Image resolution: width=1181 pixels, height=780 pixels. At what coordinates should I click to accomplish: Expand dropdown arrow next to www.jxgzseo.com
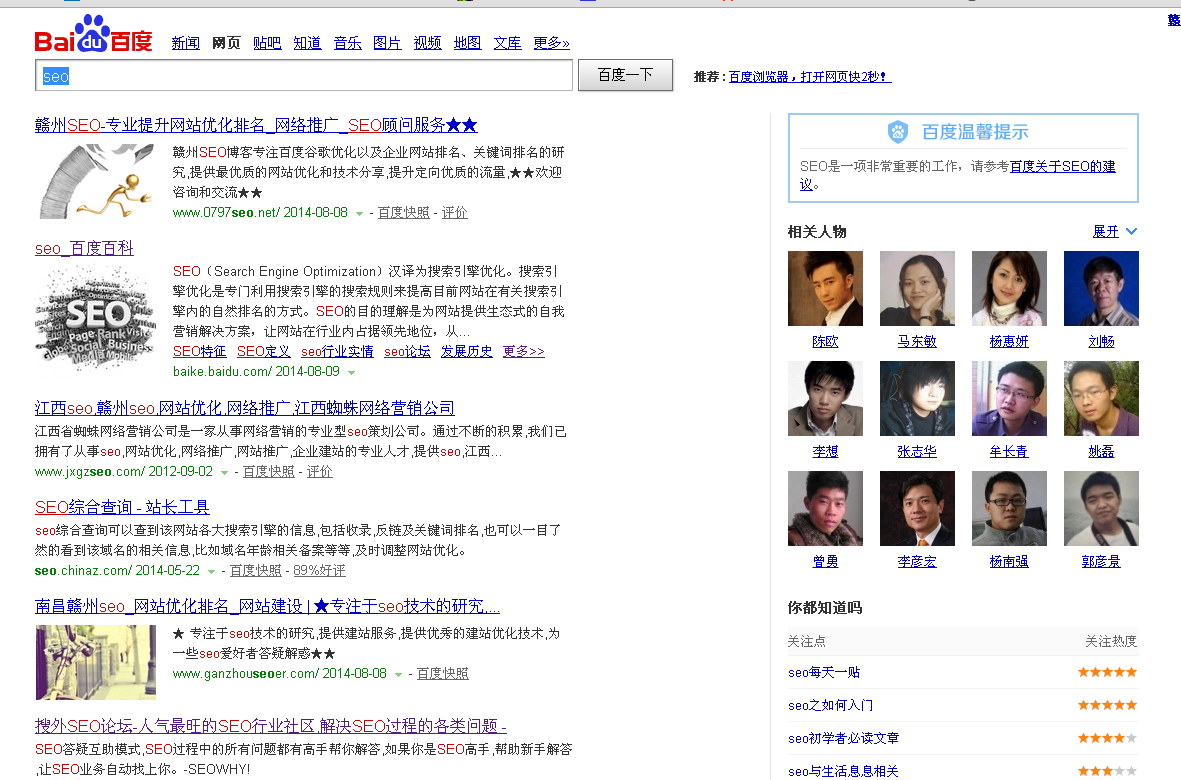point(224,473)
